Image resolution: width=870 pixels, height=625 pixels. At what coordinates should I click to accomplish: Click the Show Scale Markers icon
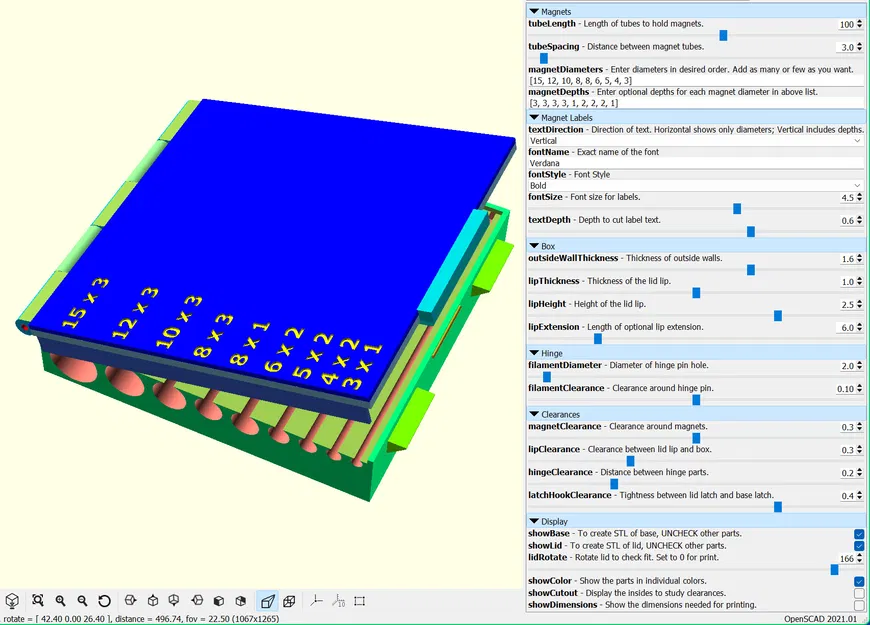pyautogui.click(x=337, y=600)
